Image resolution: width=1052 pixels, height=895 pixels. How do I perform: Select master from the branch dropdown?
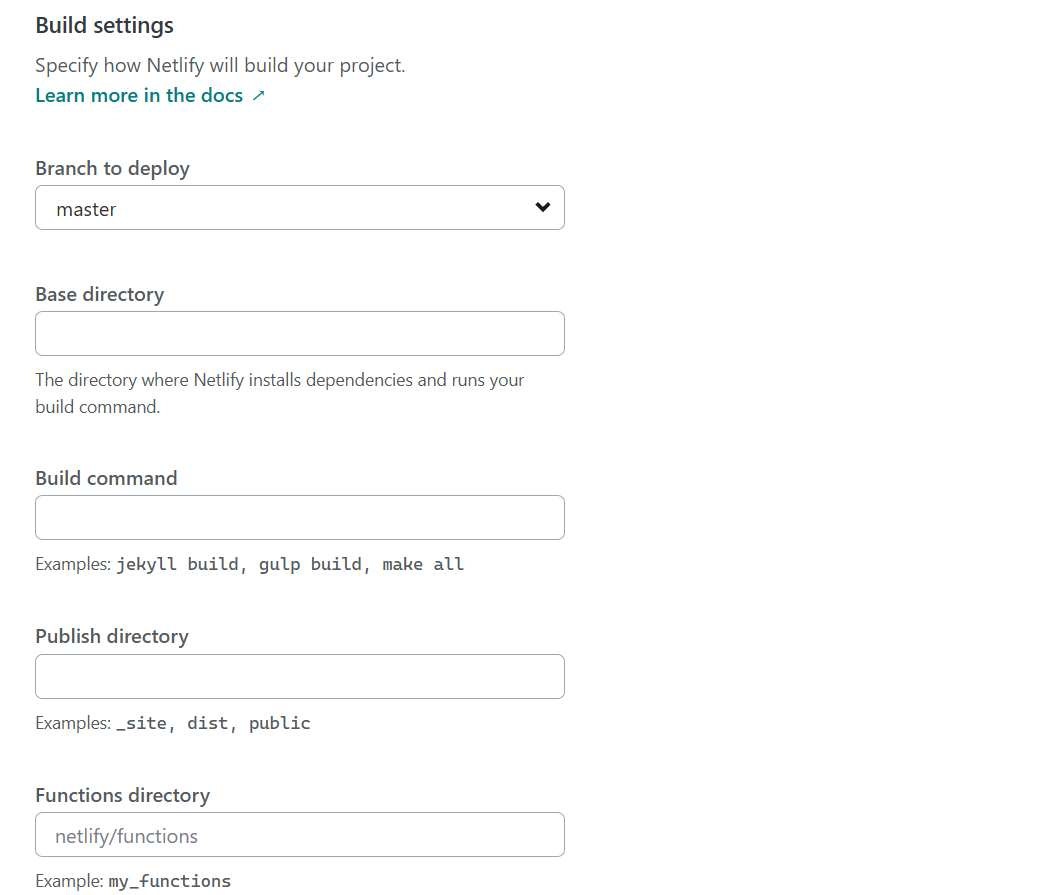pyautogui.click(x=300, y=207)
